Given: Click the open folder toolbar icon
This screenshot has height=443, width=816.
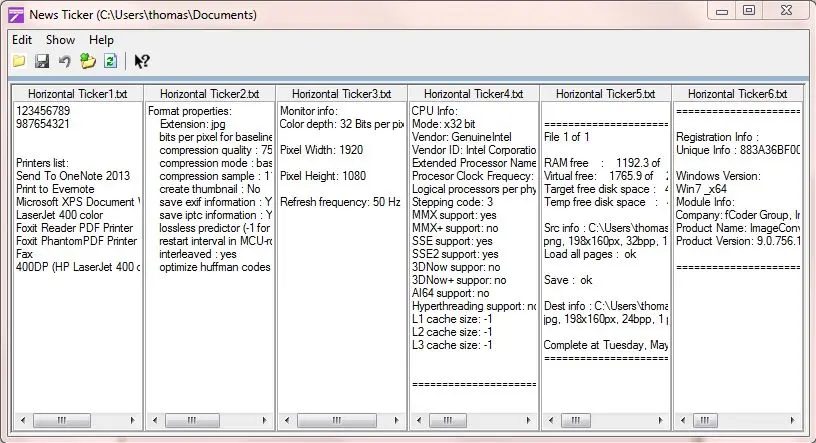Looking at the screenshot, I should point(19,62).
